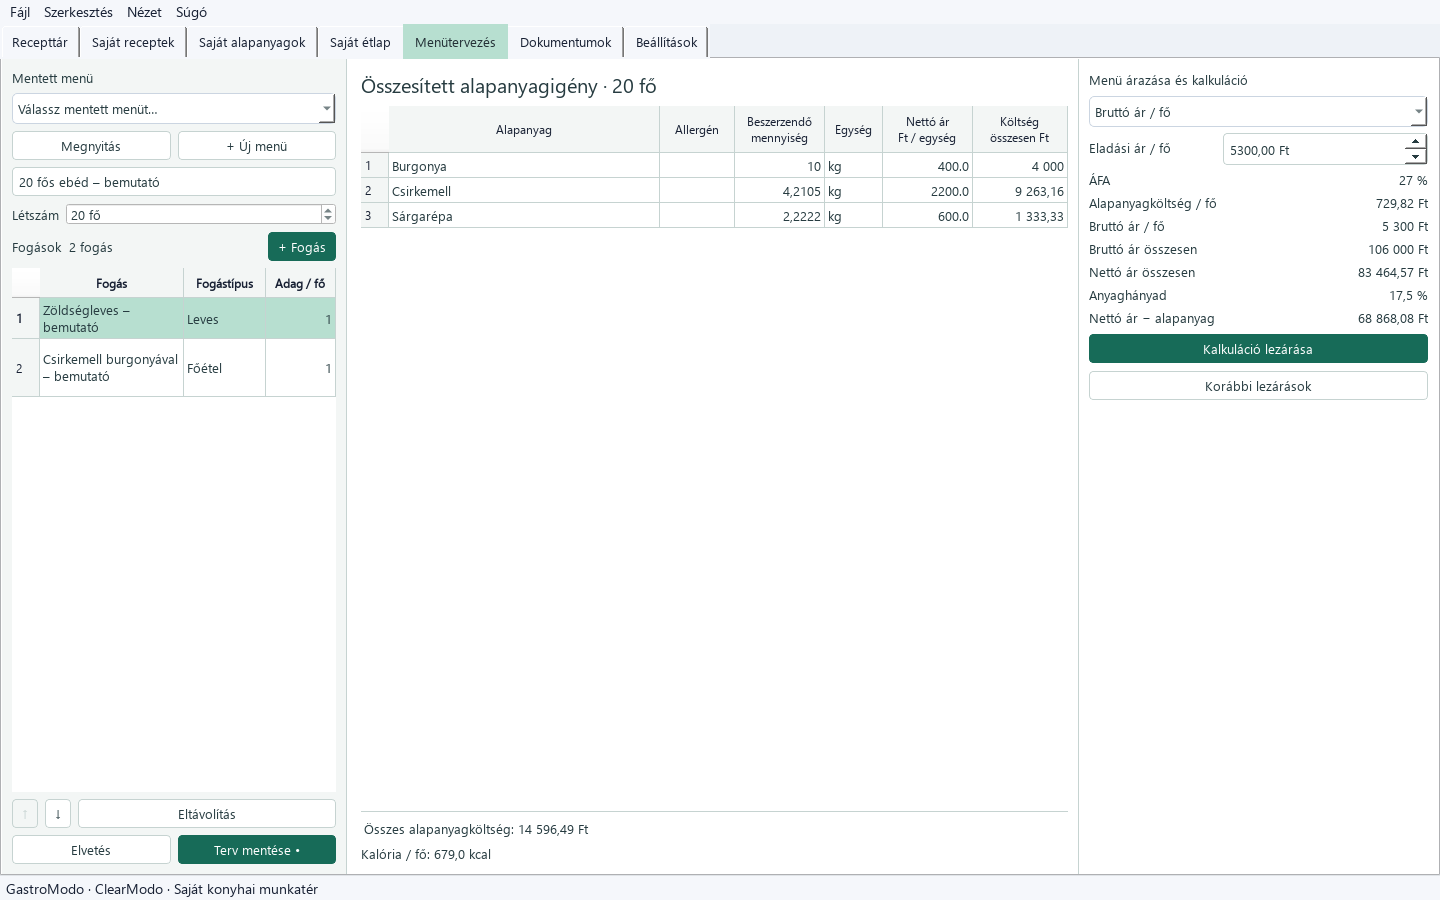The width and height of the screenshot is (1440, 900).
Task: Go to the Dokumentumok tab
Action: coord(565,42)
